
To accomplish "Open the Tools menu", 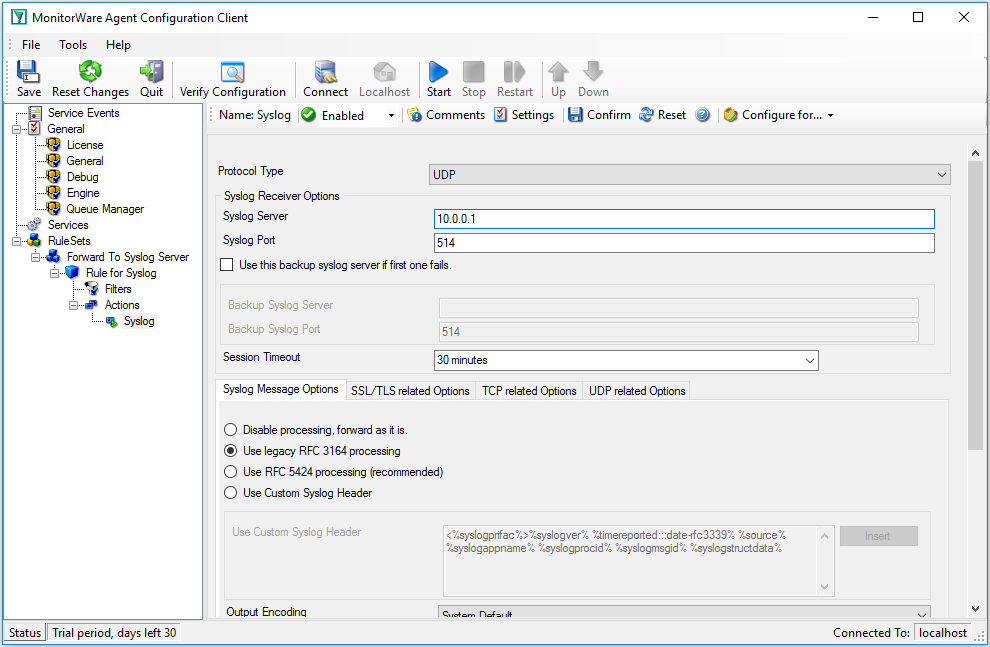I will point(73,45).
